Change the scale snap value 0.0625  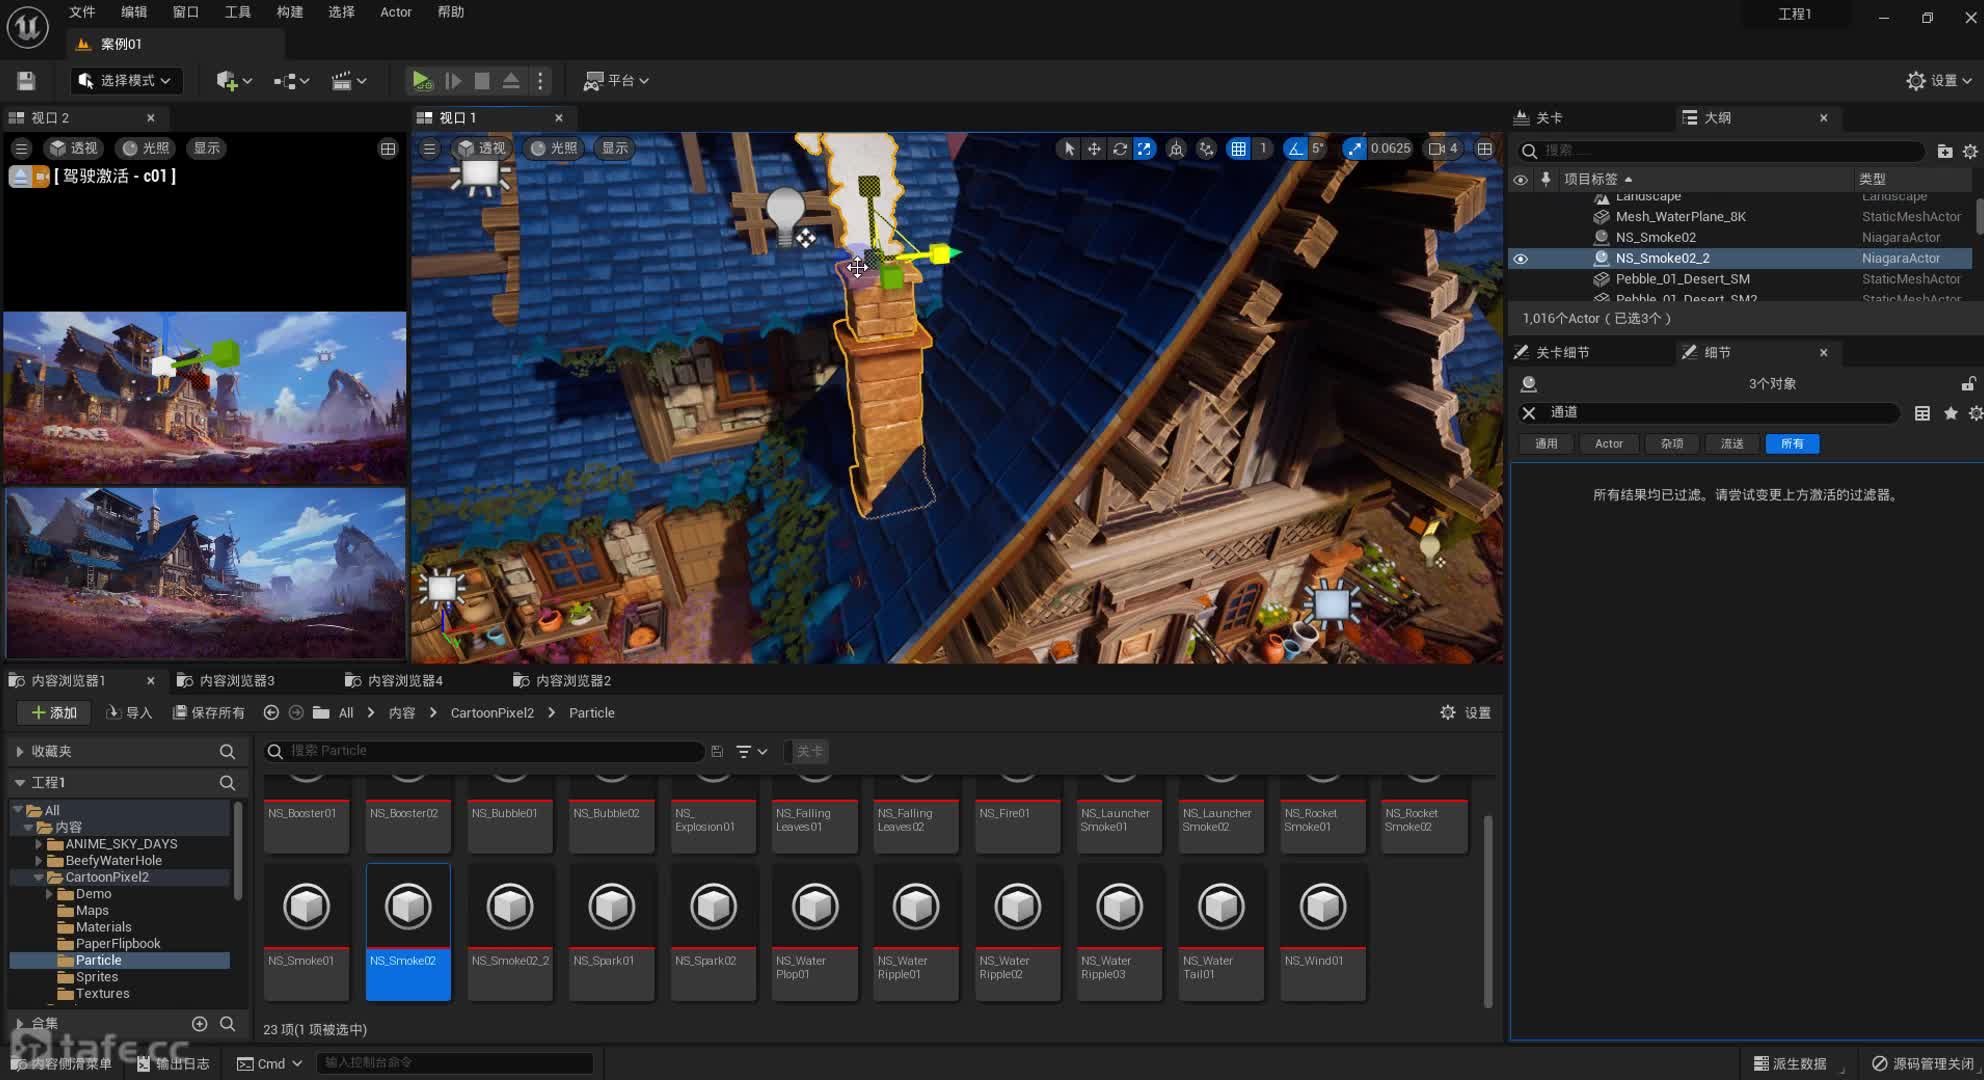pos(1390,149)
